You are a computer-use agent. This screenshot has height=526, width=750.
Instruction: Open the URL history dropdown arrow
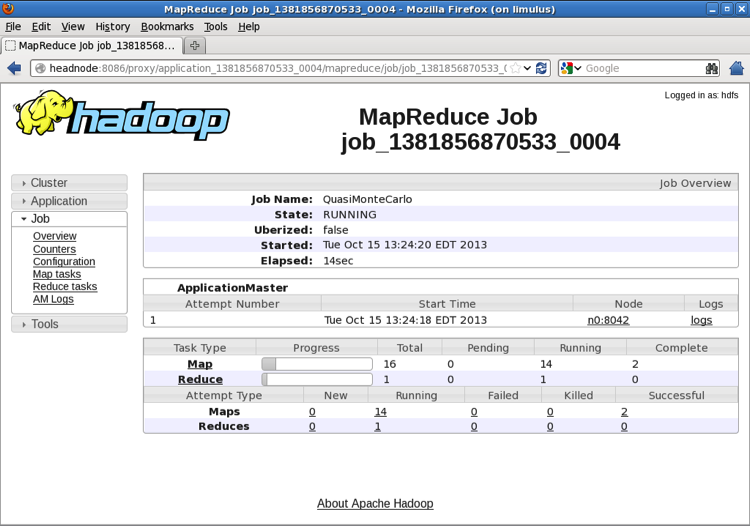point(528,68)
